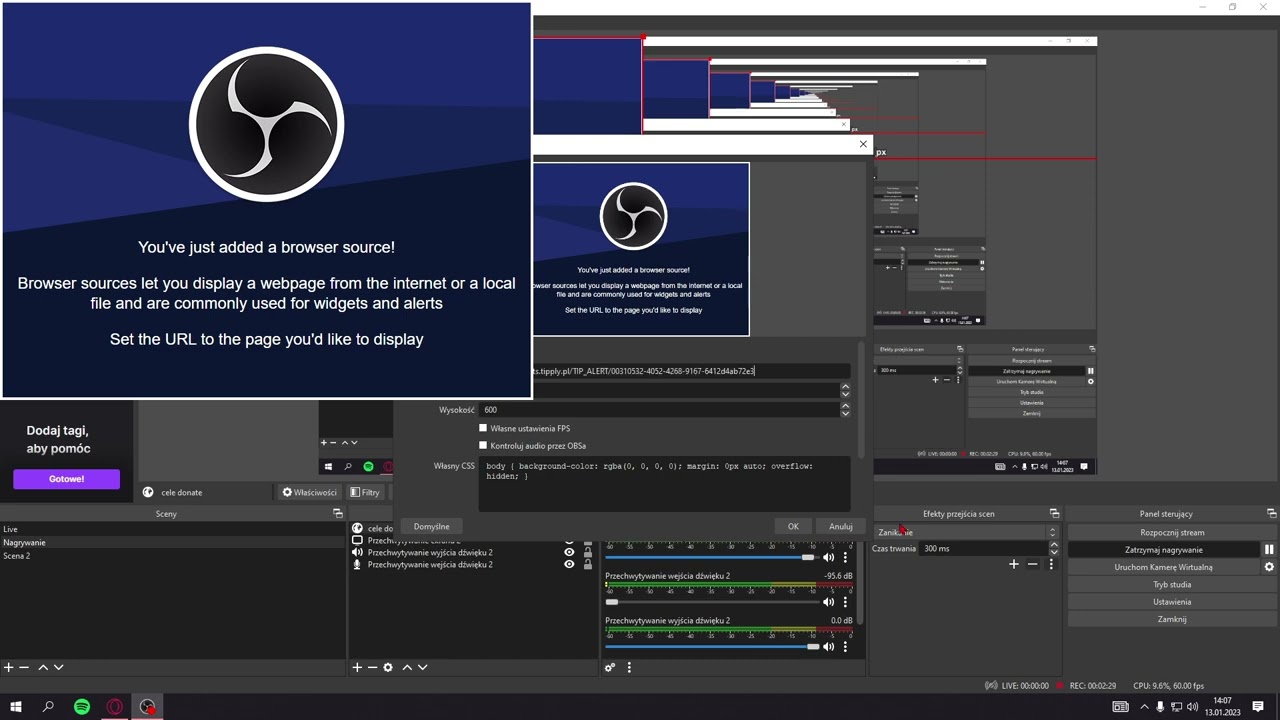Move the selected scene up

(42, 667)
